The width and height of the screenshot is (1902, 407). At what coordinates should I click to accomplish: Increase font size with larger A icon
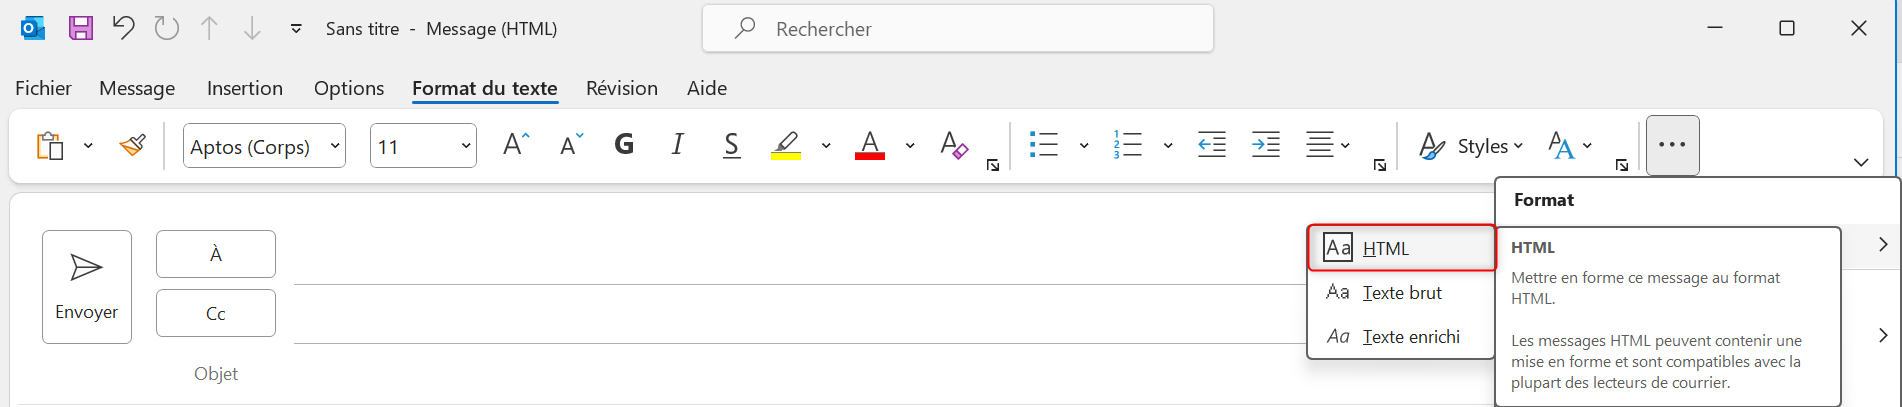[x=515, y=145]
